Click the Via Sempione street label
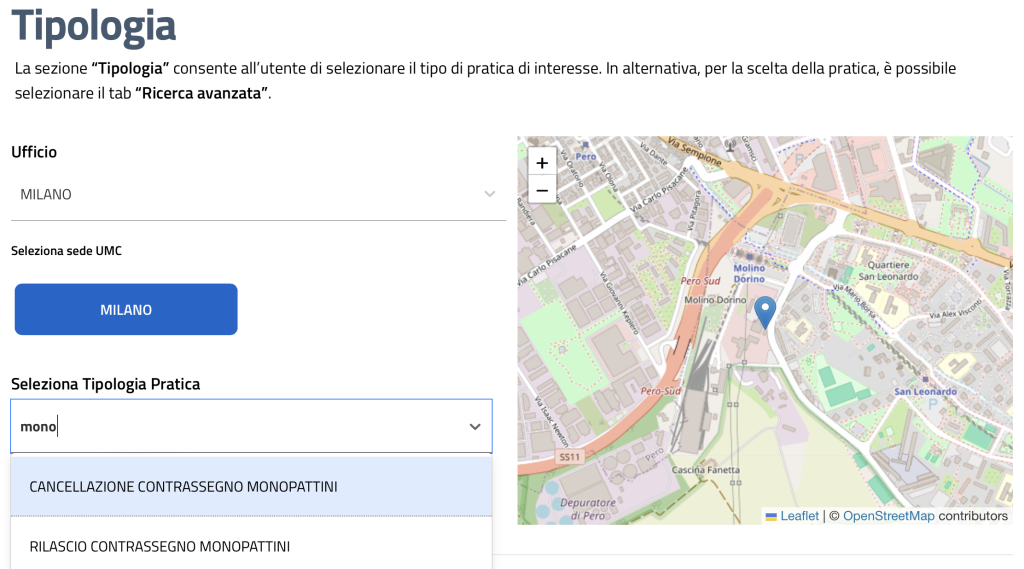1024x569 pixels. click(x=694, y=151)
